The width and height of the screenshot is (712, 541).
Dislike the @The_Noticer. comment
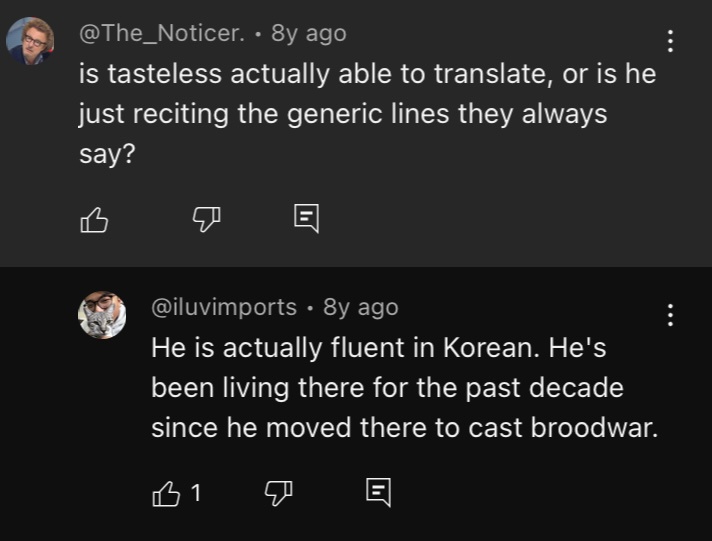207,220
